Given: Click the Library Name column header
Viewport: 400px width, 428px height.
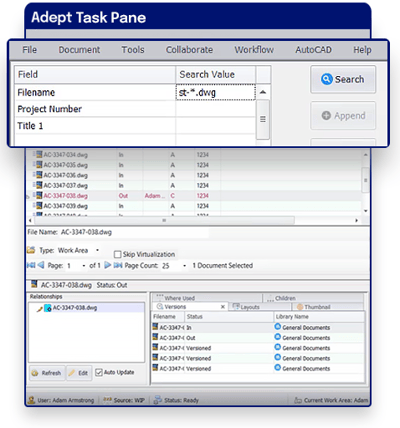Looking at the screenshot, I should pos(319,317).
